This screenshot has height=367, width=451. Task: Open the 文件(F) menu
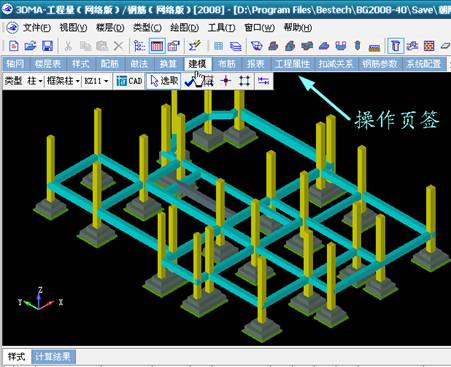[37, 28]
